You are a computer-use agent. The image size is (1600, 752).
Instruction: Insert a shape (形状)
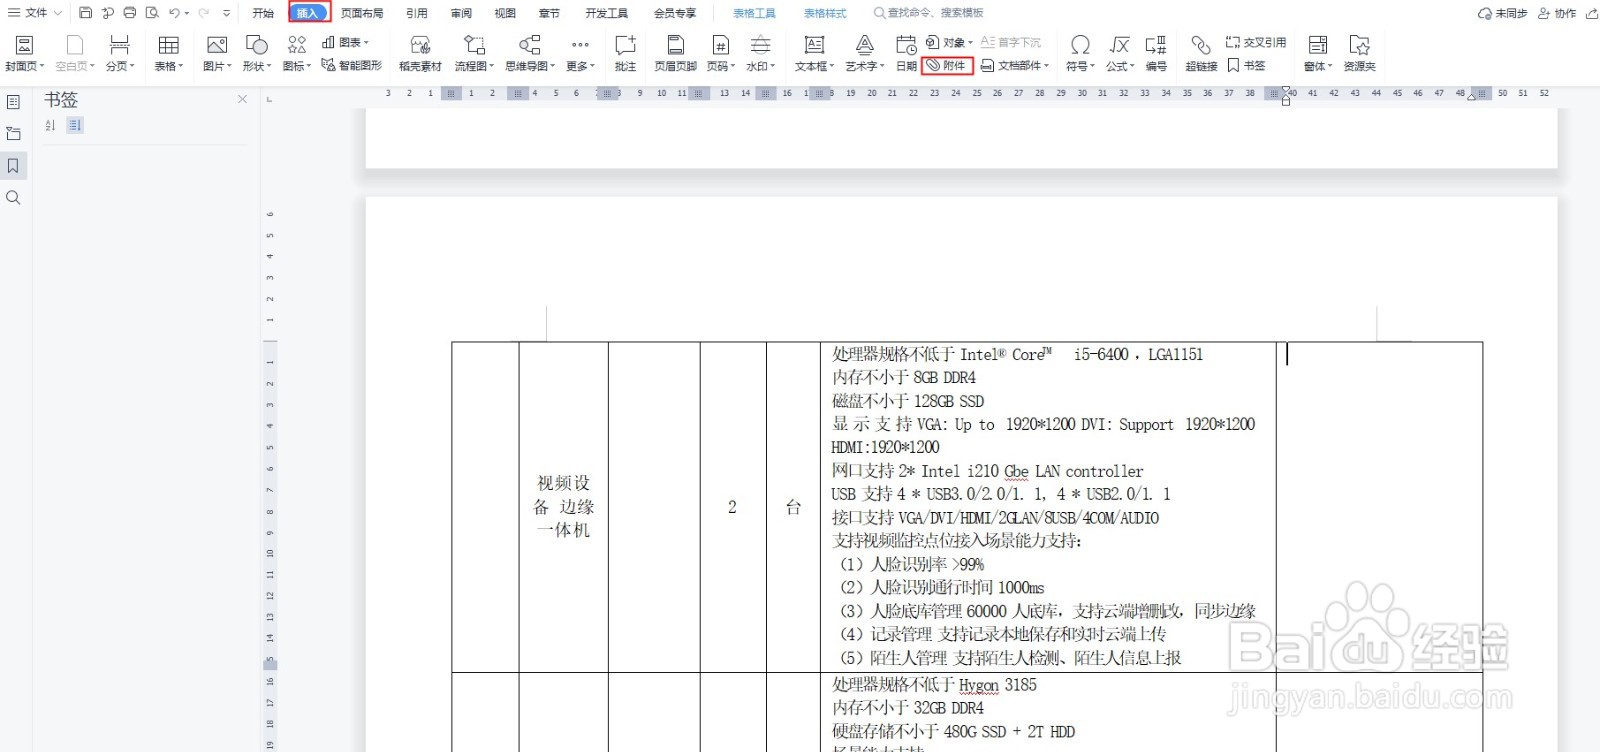(257, 53)
